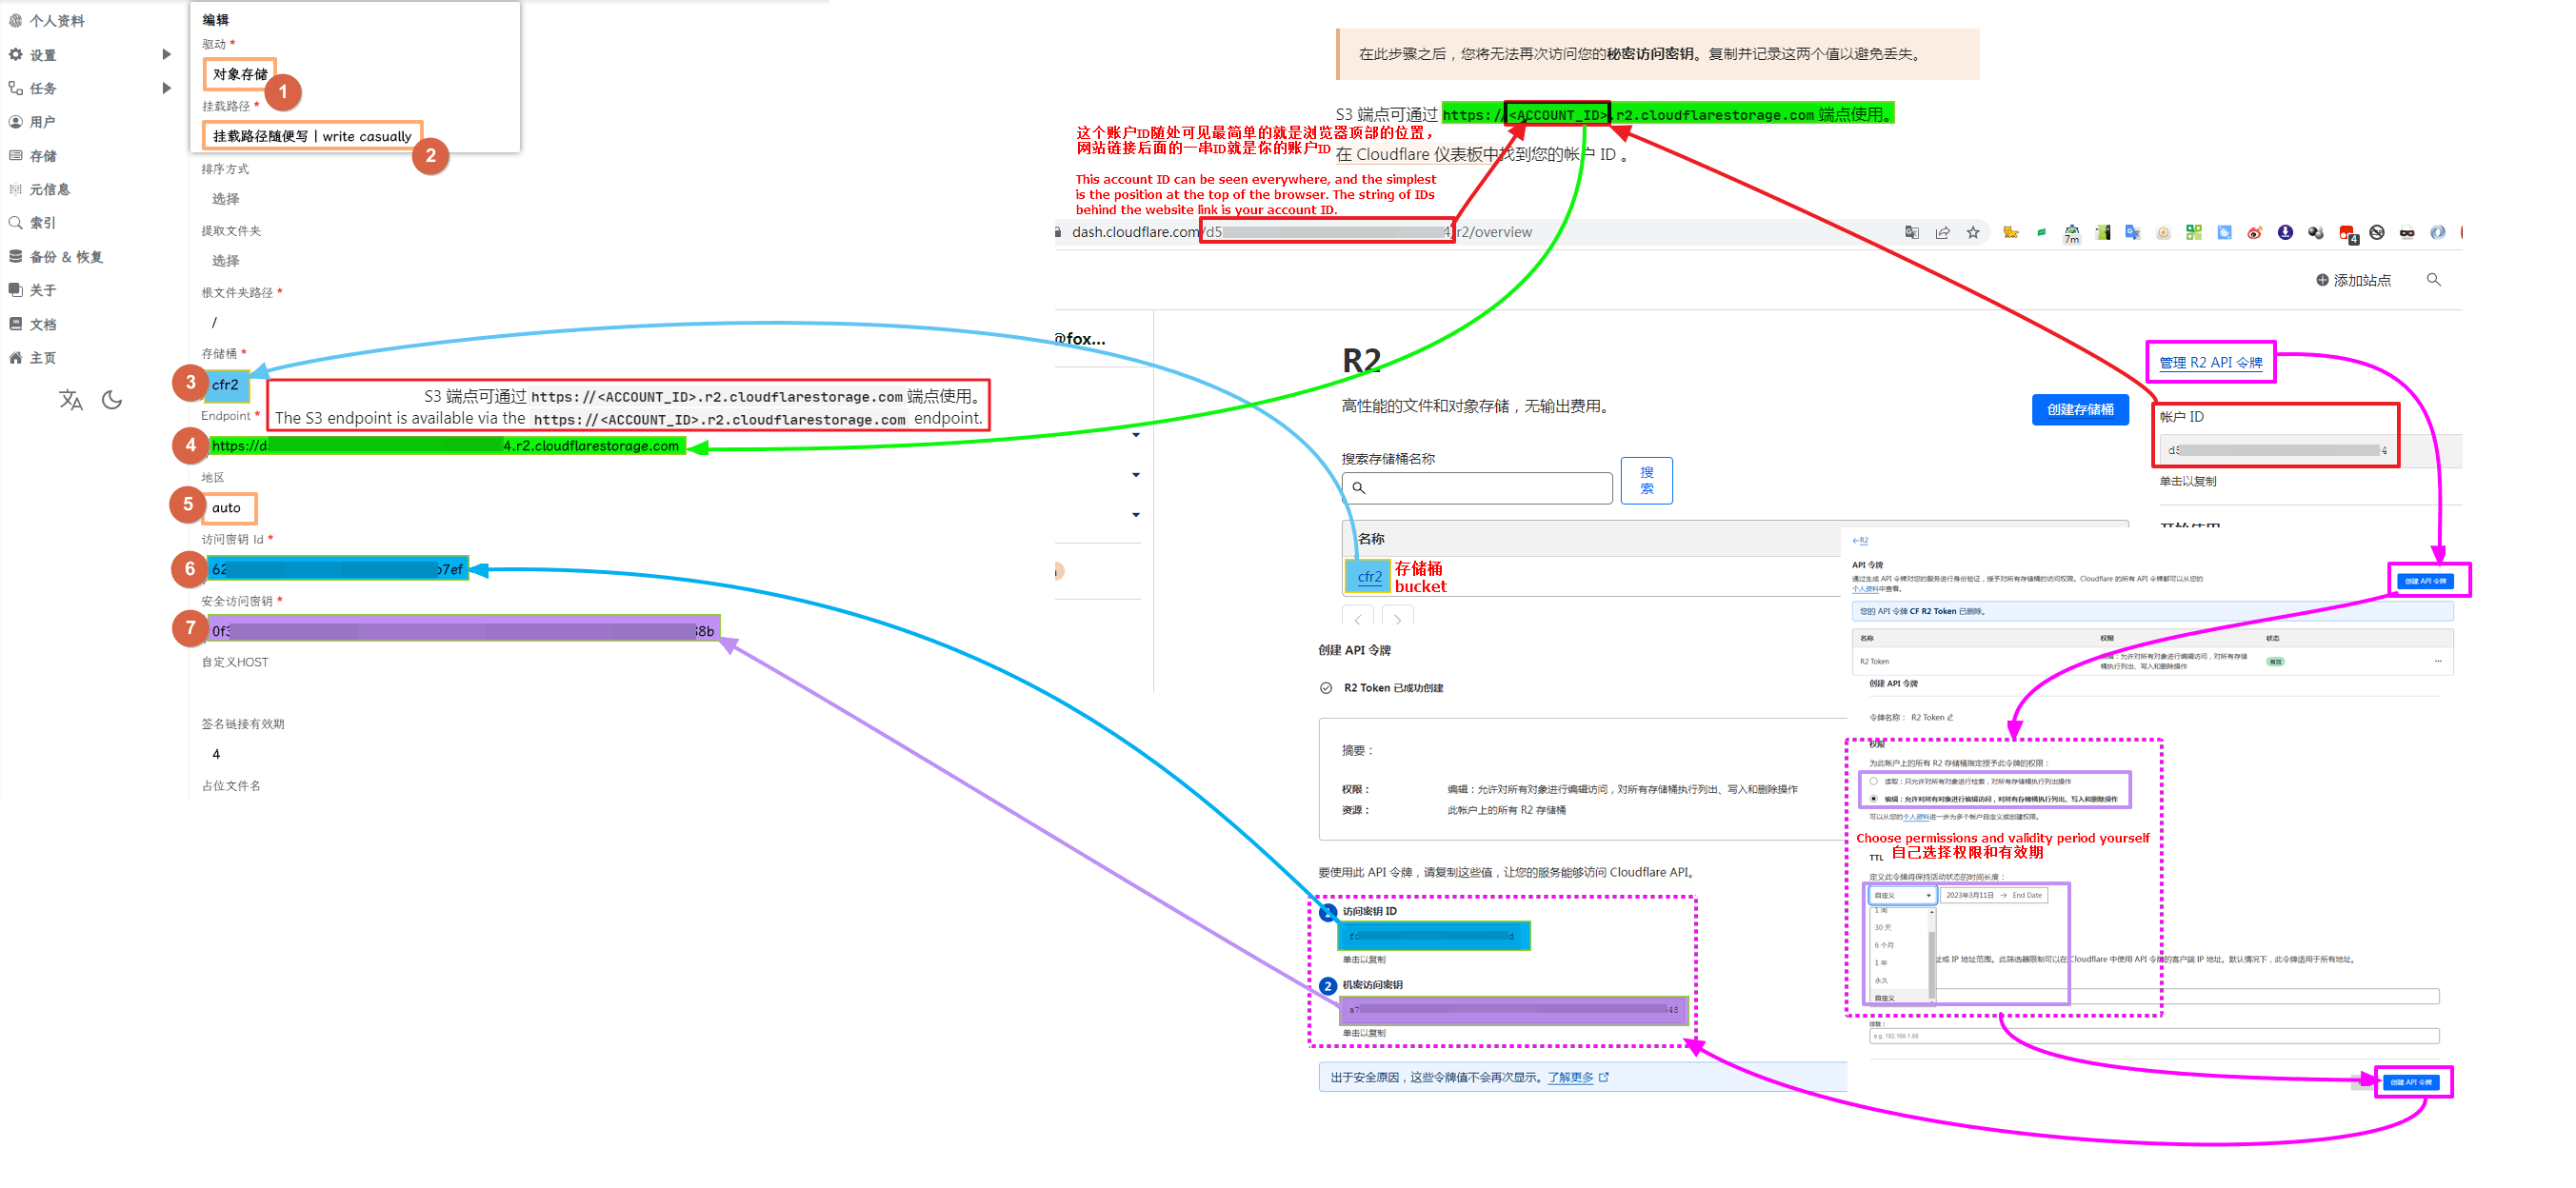The height and width of the screenshot is (1188, 2576).
Task: Click the 搜索 button beside bucket search
Action: pyautogui.click(x=1646, y=481)
